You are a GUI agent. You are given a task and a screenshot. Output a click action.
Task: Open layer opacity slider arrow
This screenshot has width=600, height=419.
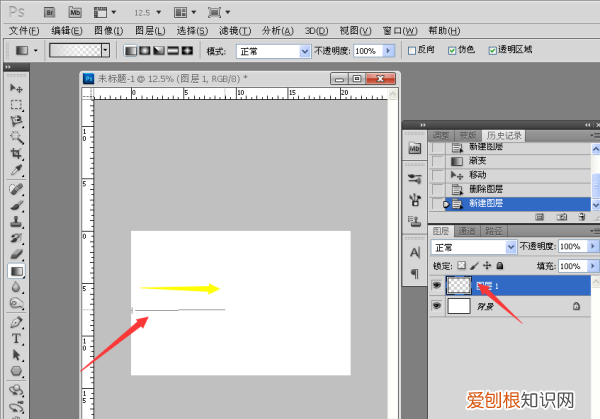click(593, 246)
